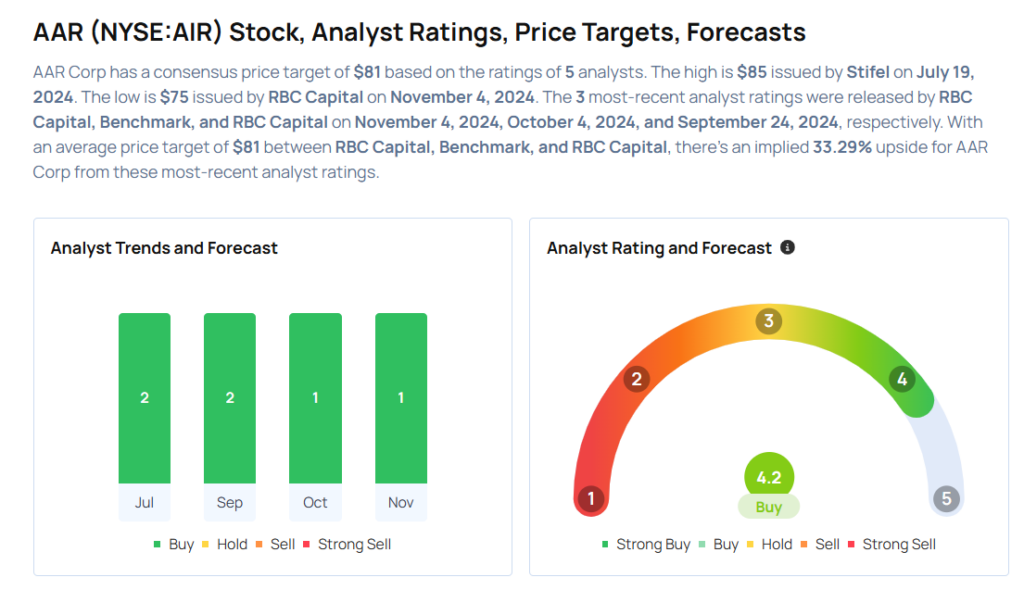This screenshot has width=1024, height=590.
Task: Select the Jul bar in the trends chart
Action: (x=144, y=398)
